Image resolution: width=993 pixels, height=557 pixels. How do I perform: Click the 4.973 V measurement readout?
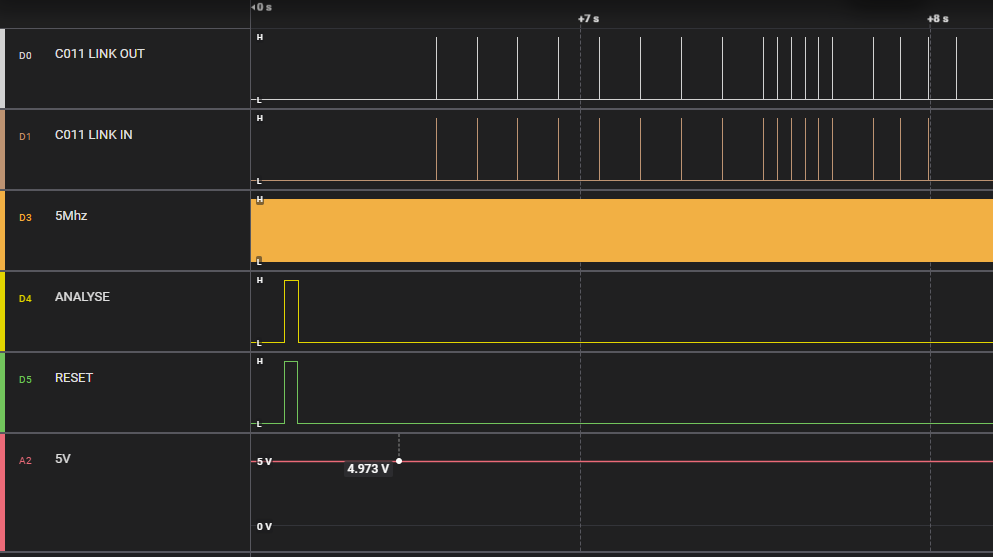tap(368, 468)
